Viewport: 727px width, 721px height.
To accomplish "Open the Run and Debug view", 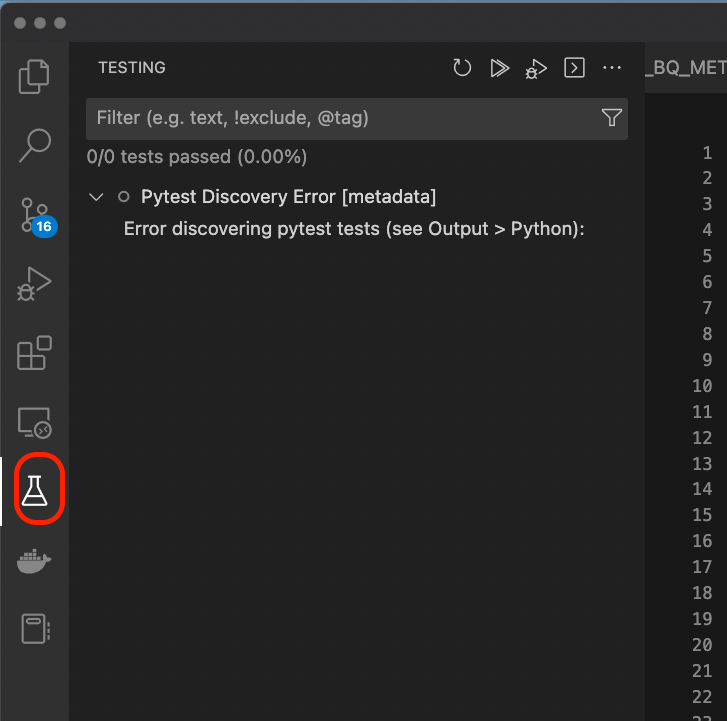I will coord(34,284).
